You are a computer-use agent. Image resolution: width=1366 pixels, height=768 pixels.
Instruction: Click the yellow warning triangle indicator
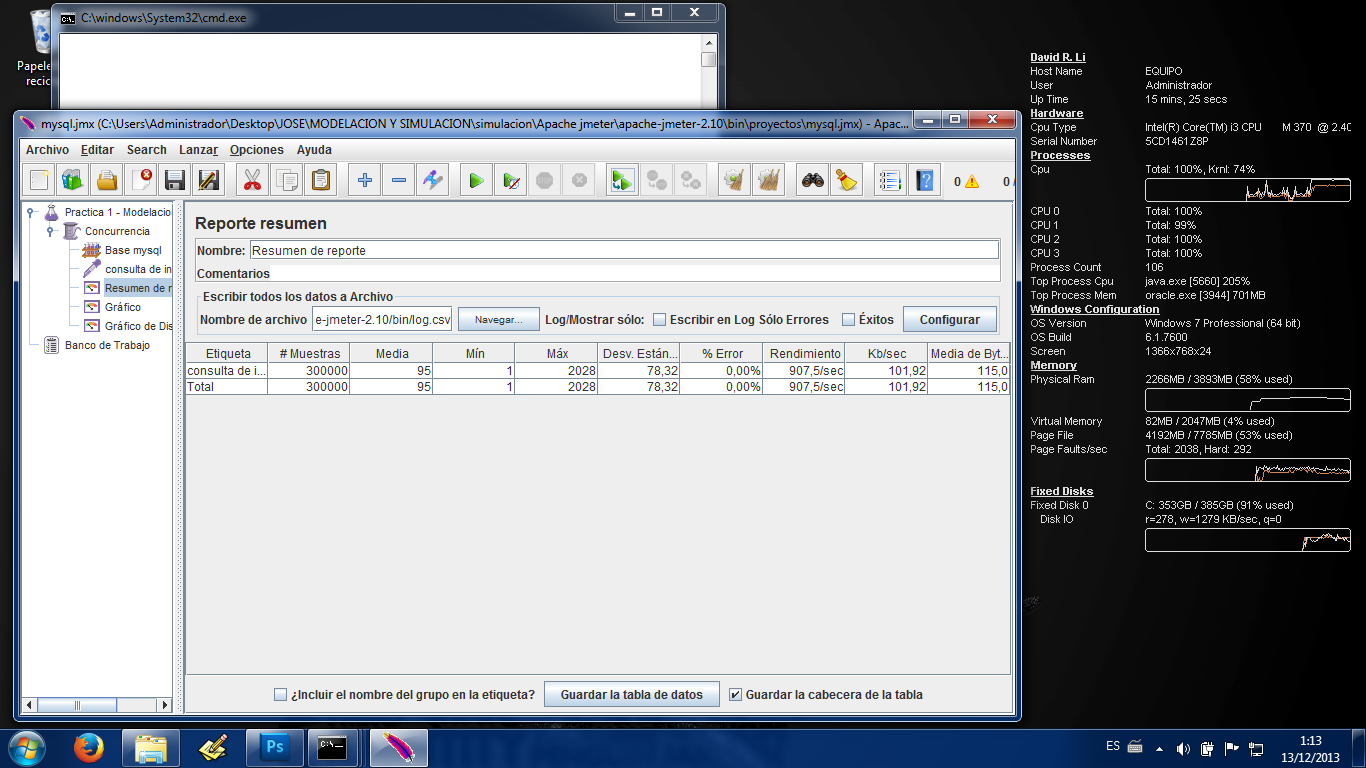971,182
